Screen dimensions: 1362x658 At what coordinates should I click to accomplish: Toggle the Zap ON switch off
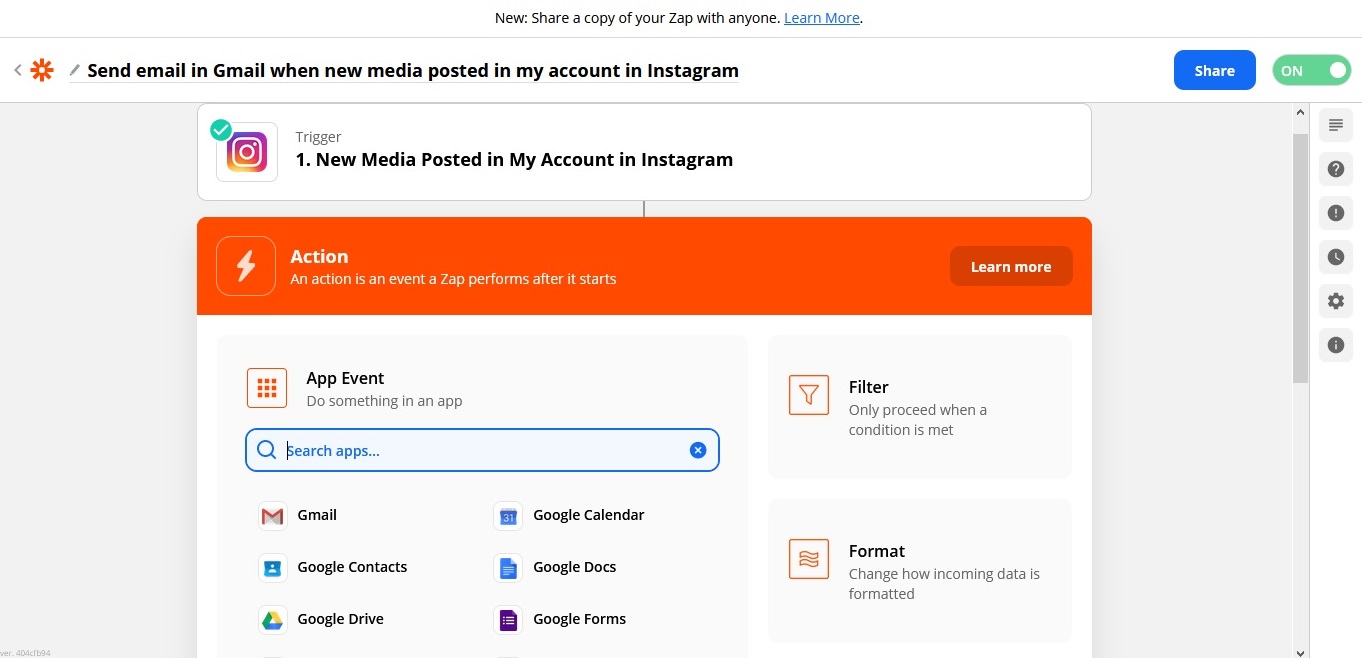1311,70
